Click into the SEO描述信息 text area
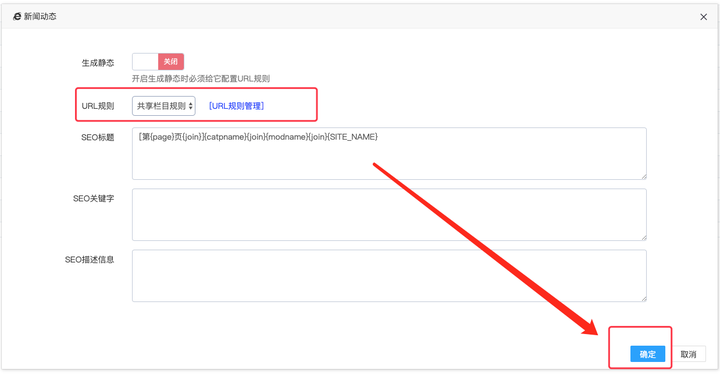 389,276
